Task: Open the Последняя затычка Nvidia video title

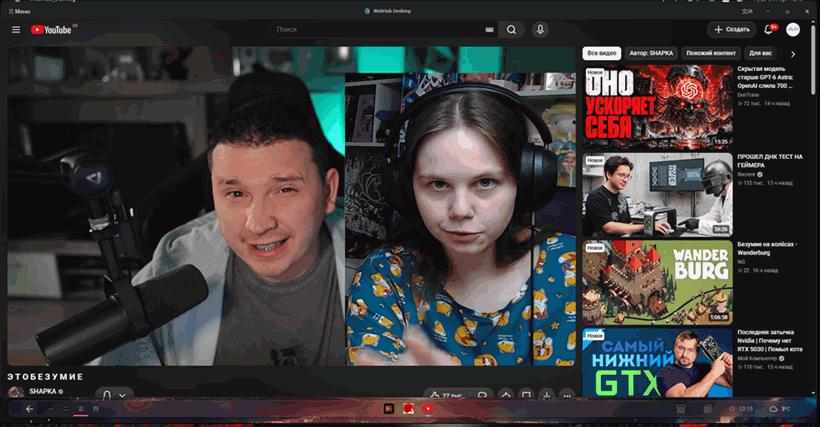Action: click(769, 340)
